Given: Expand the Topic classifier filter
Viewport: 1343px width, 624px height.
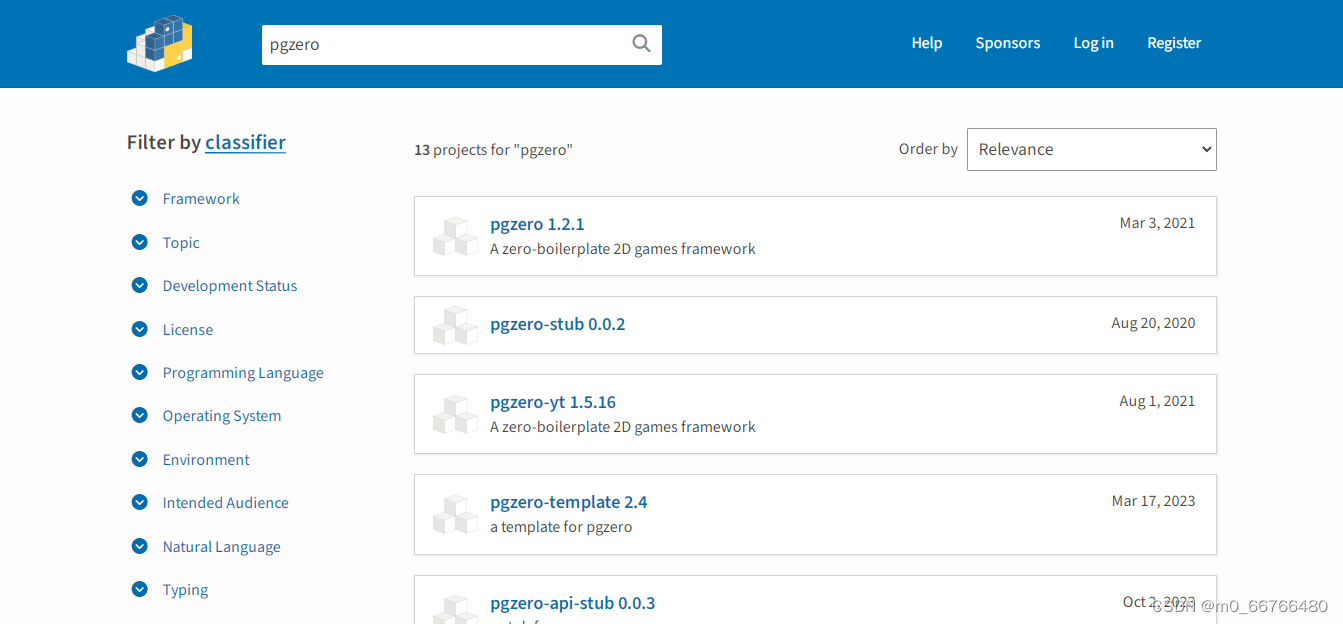Looking at the screenshot, I should [x=139, y=242].
